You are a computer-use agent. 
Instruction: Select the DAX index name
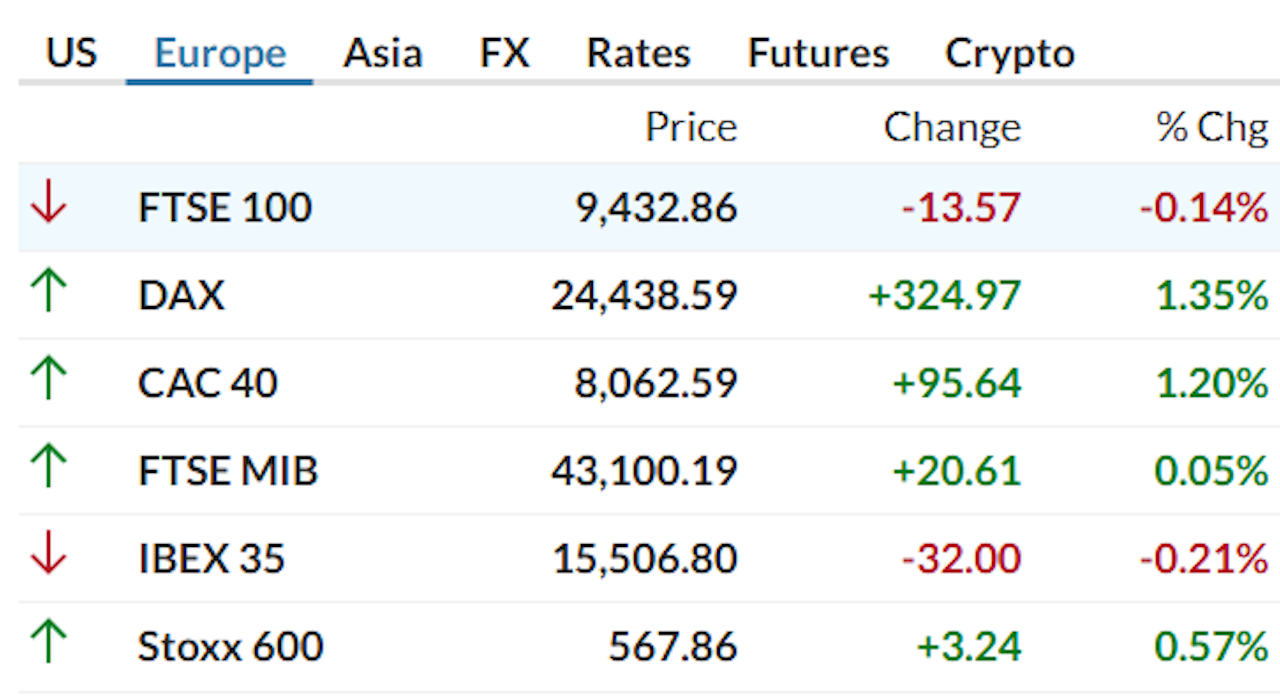point(182,294)
